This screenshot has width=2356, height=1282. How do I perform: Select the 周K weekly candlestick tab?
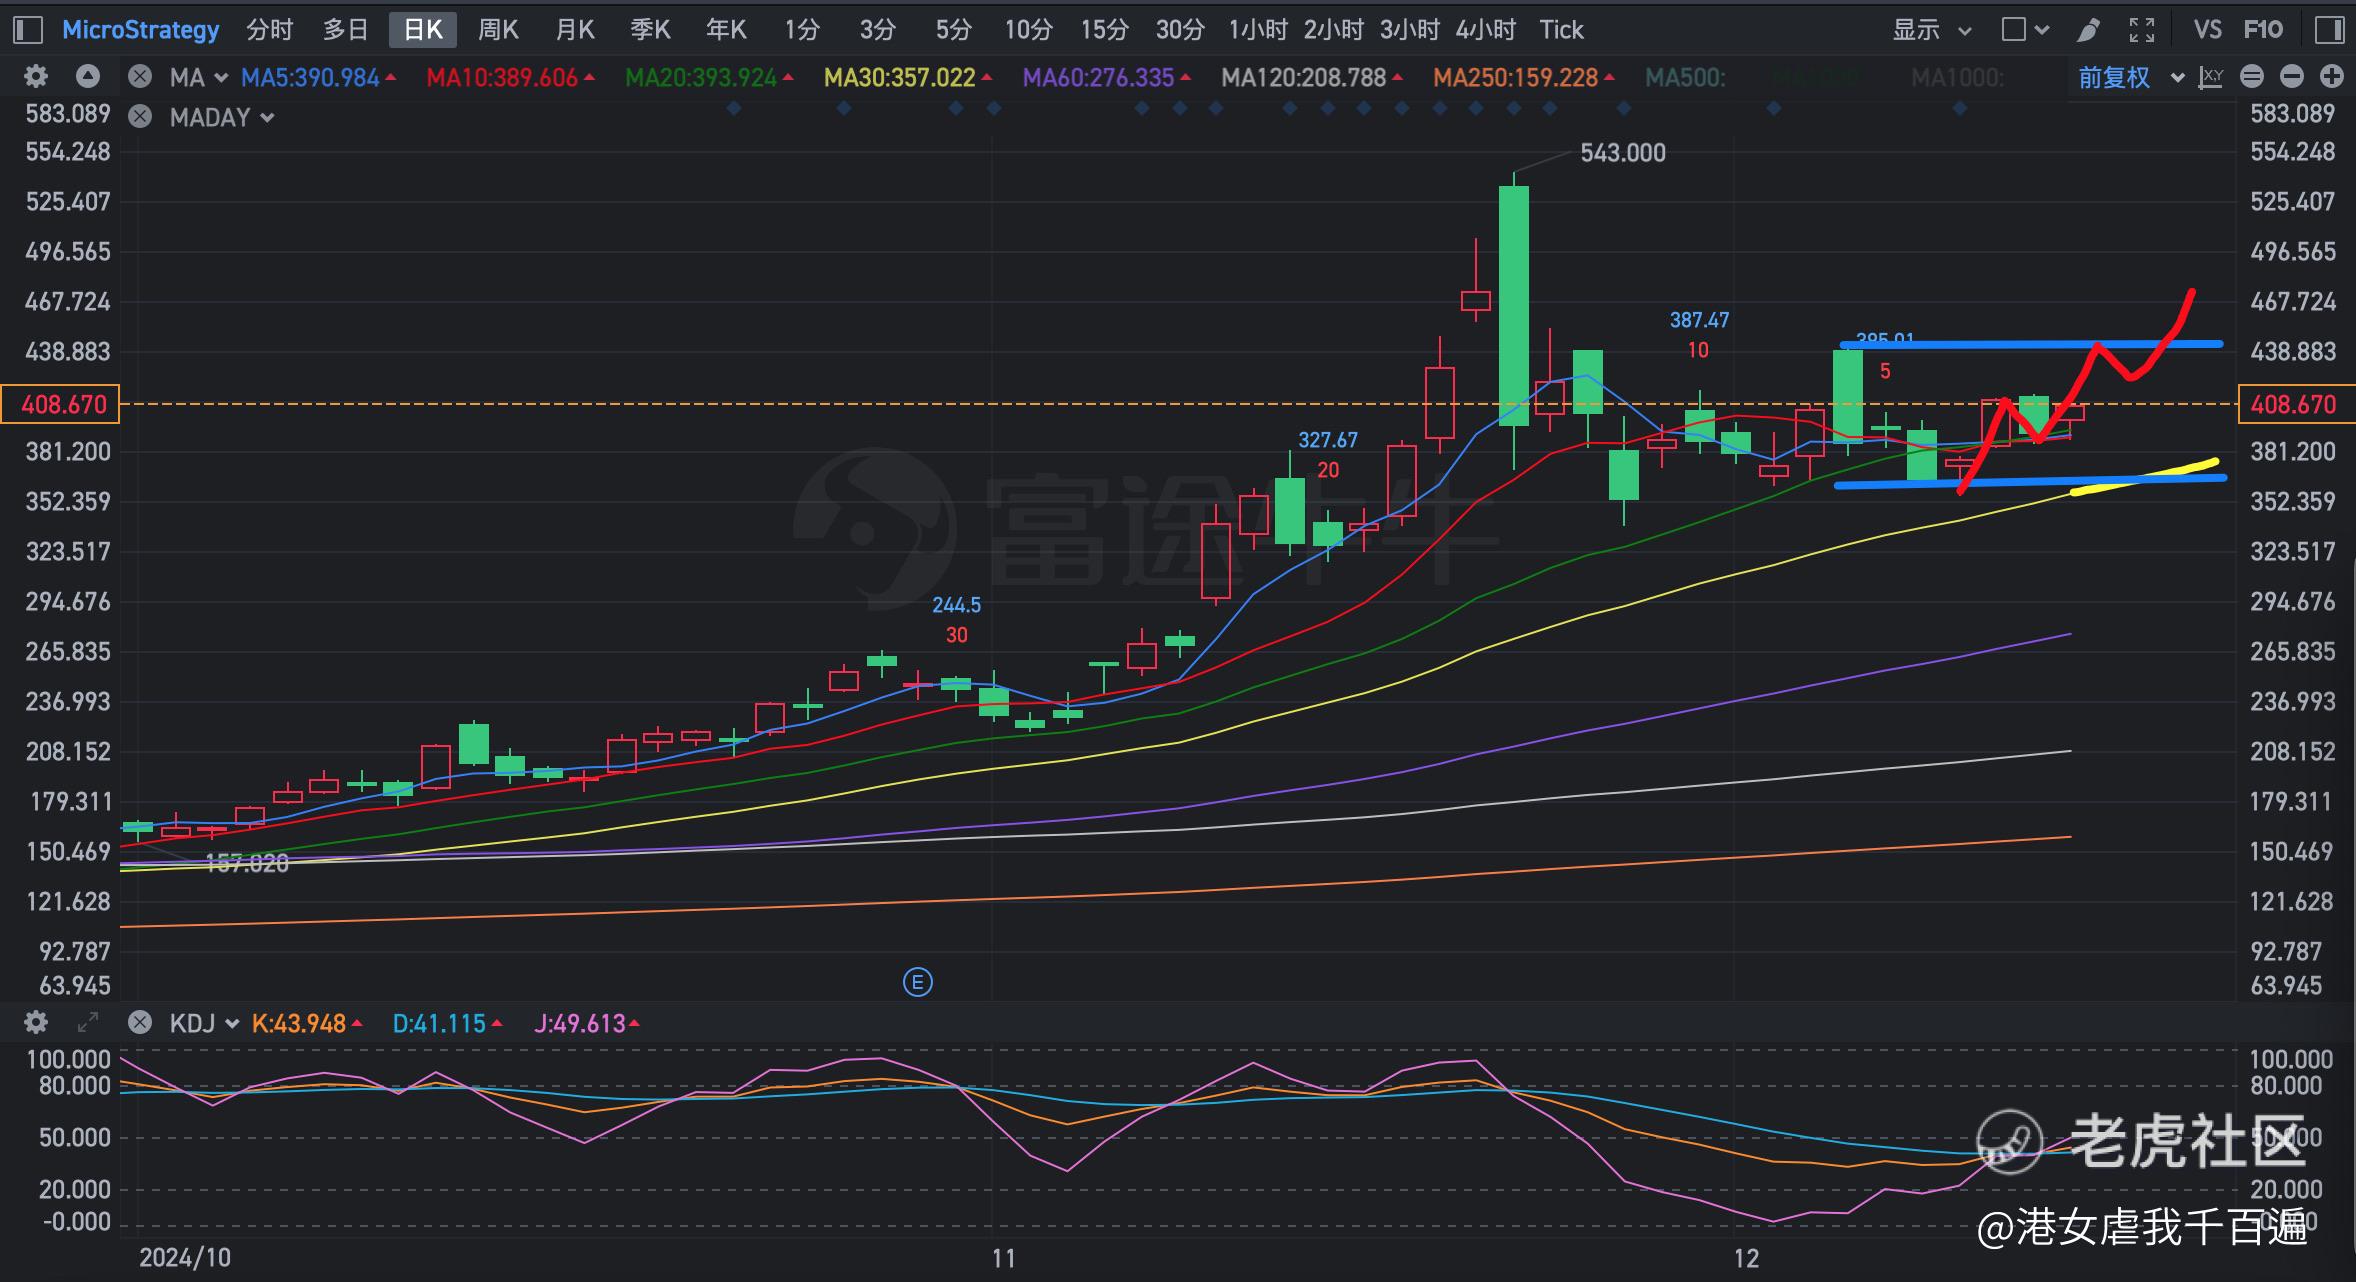(x=498, y=30)
